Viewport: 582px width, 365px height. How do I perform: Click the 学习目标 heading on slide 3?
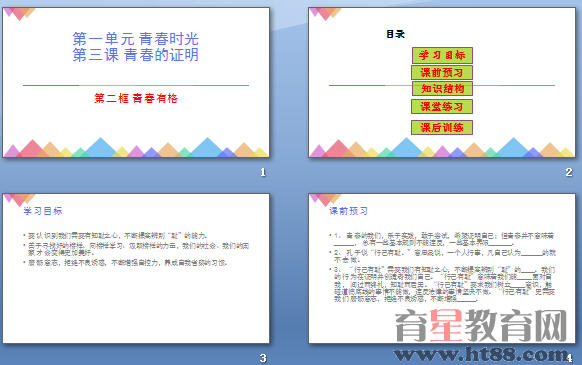click(x=43, y=211)
